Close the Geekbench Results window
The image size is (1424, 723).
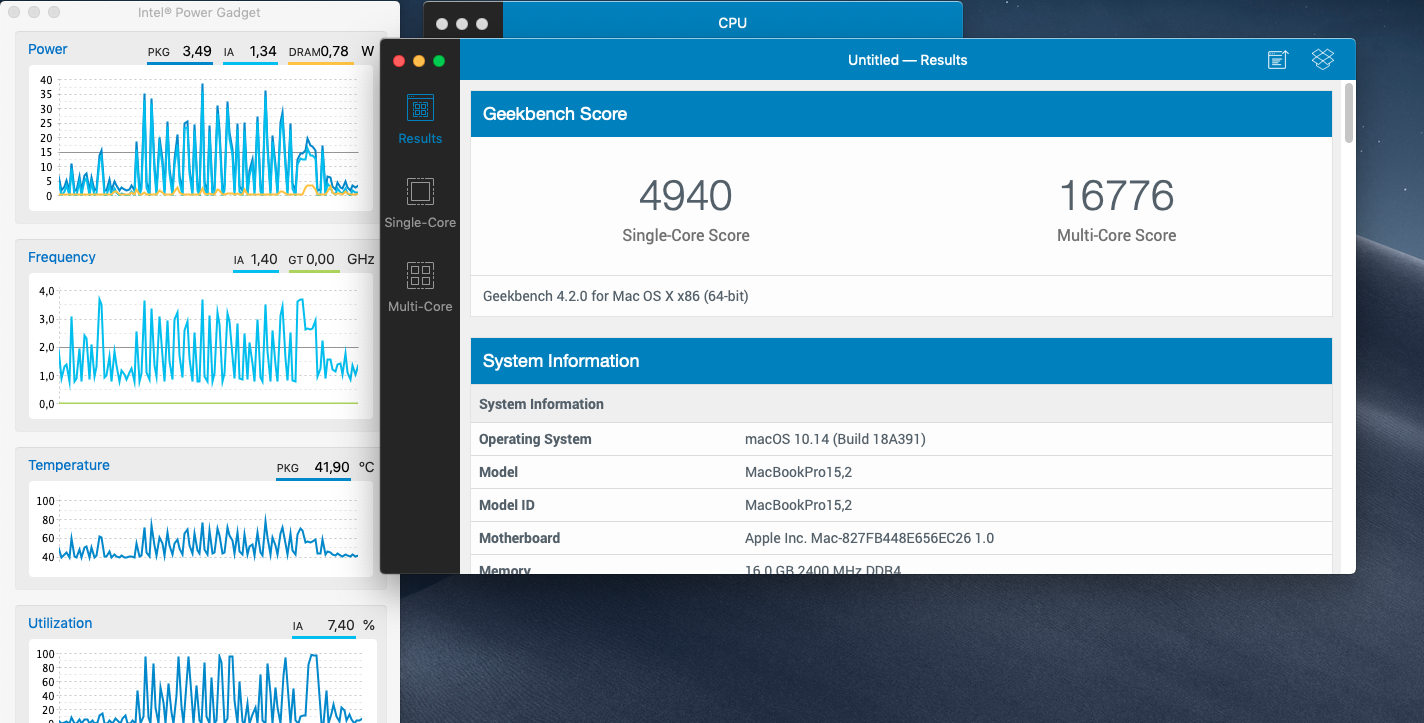click(x=399, y=61)
